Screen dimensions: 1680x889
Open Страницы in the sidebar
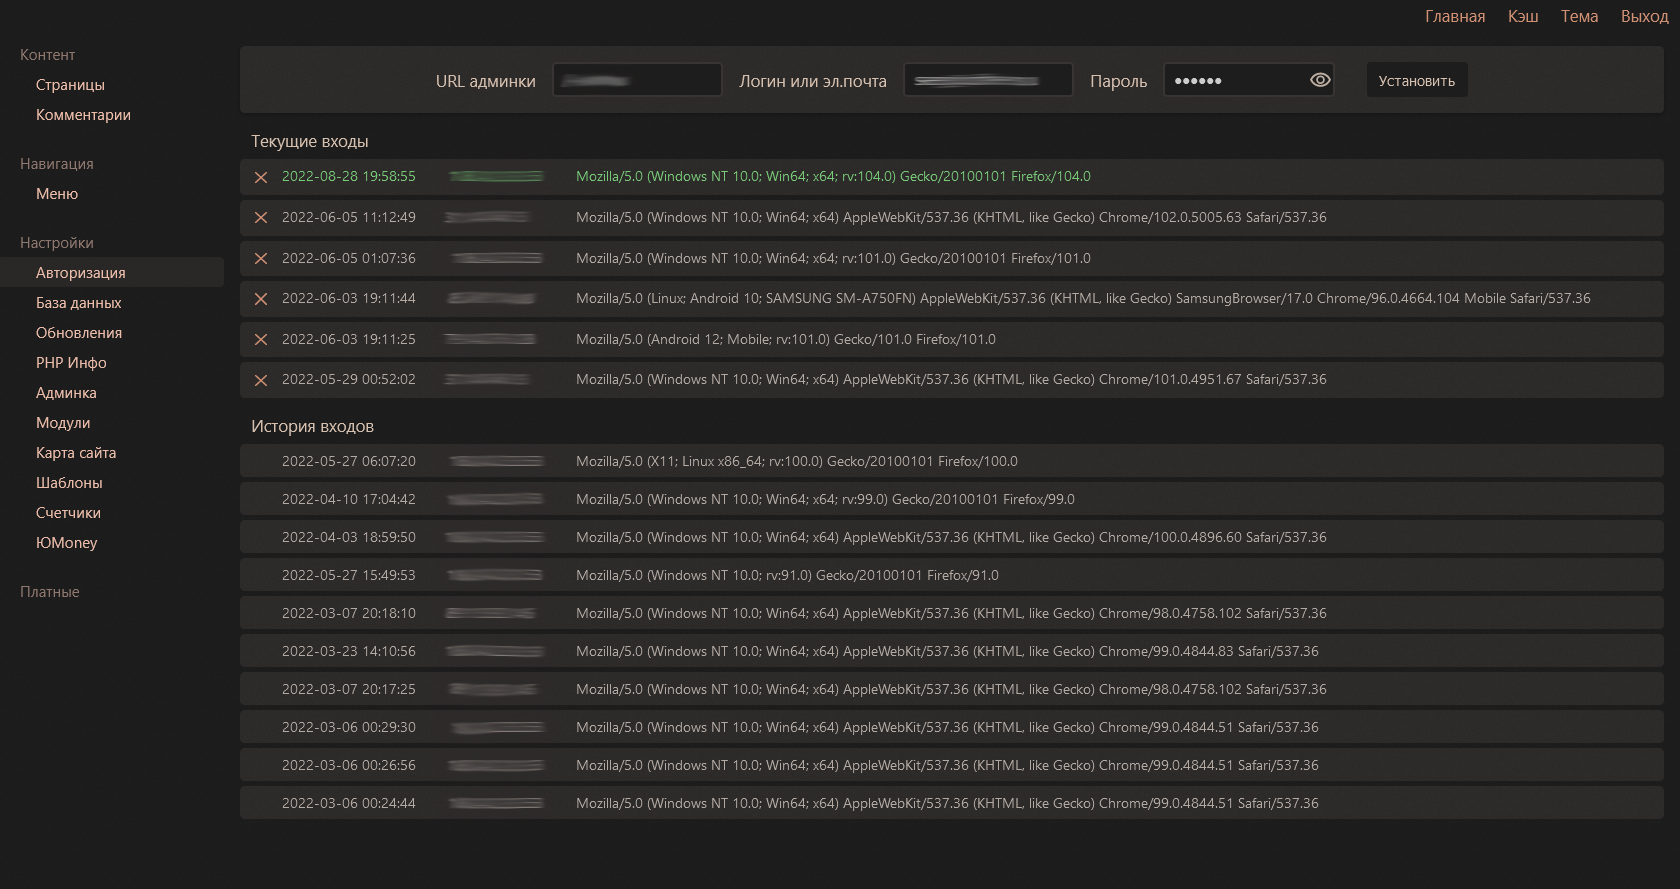coord(70,85)
